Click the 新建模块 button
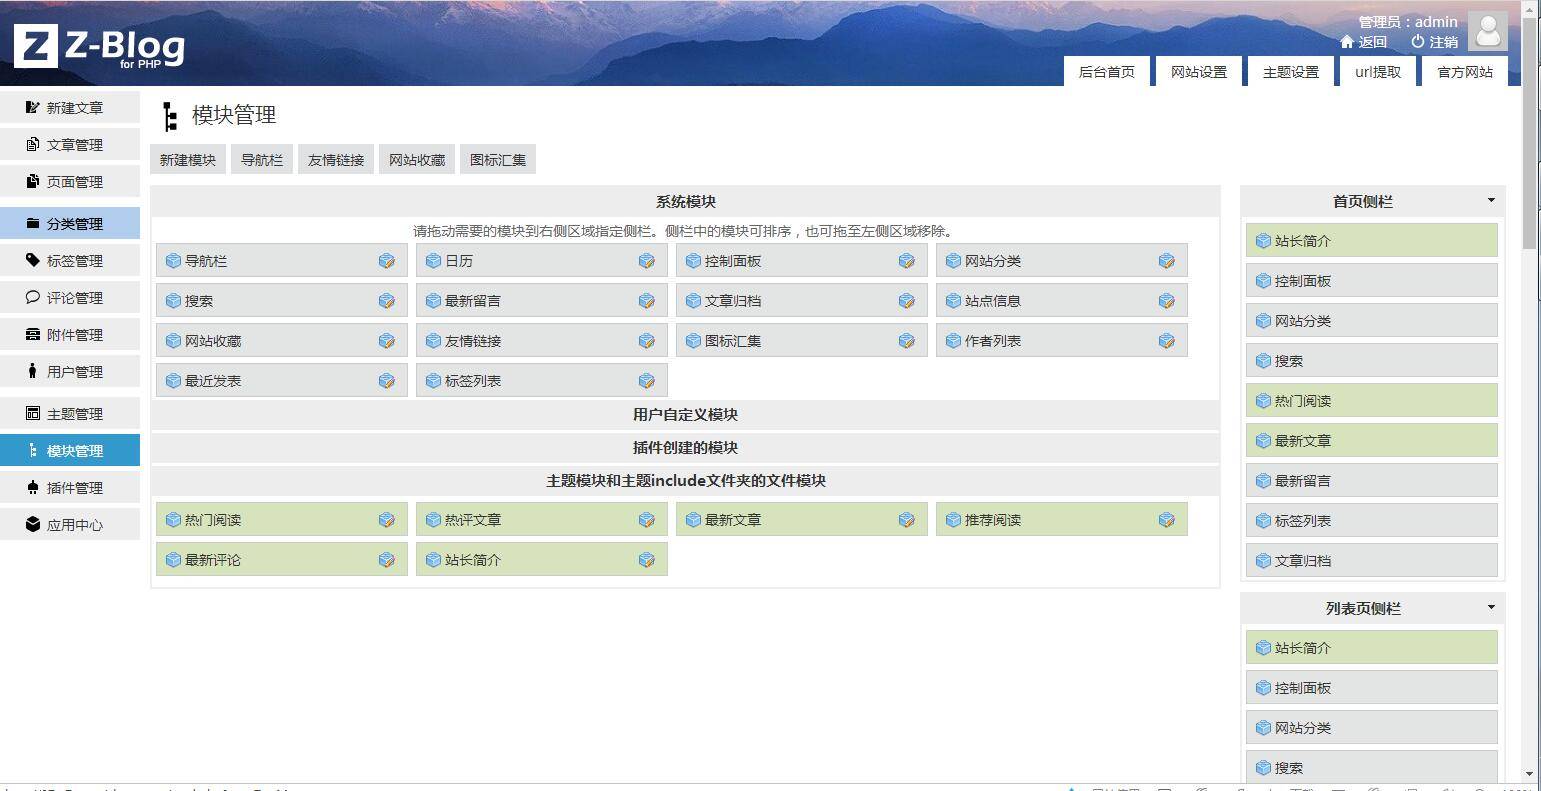 pos(187,159)
